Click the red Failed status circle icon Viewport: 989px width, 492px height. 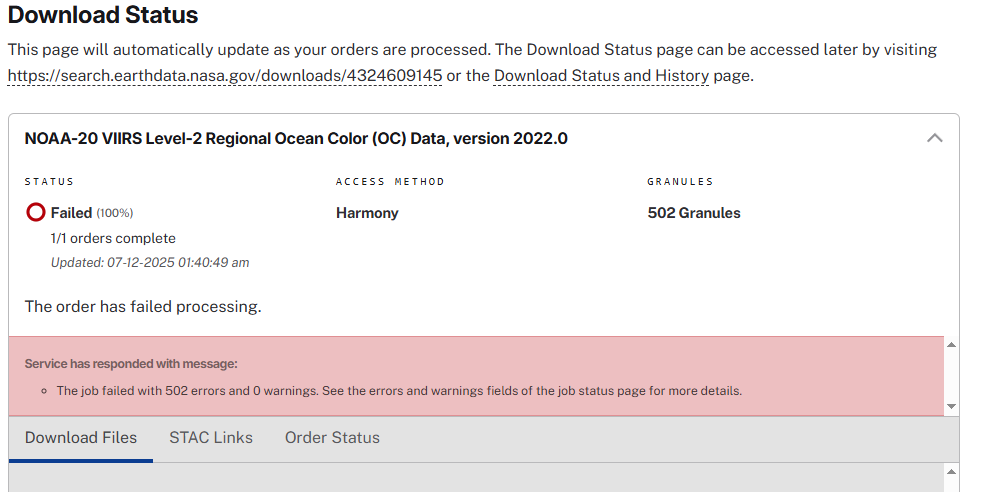35,212
